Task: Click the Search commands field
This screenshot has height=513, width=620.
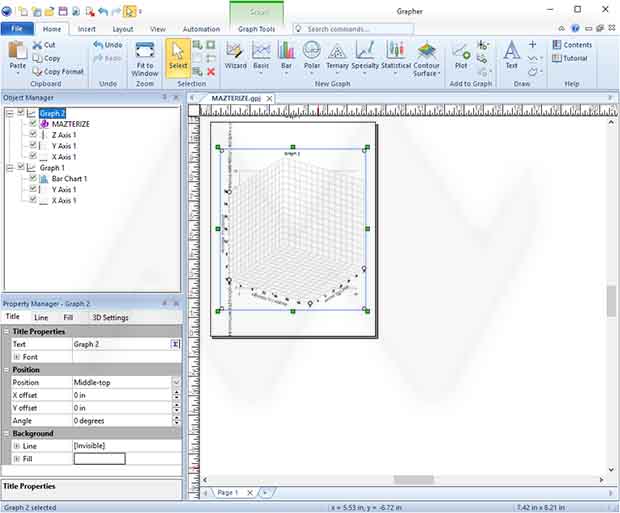Action: point(353,29)
